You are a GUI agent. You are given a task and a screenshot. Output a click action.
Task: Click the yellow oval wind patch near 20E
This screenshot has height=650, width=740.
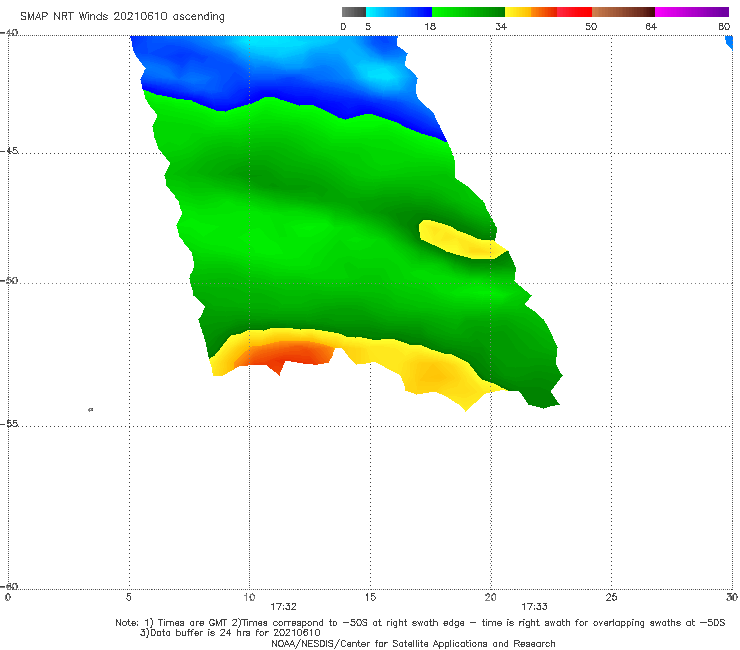click(460, 240)
